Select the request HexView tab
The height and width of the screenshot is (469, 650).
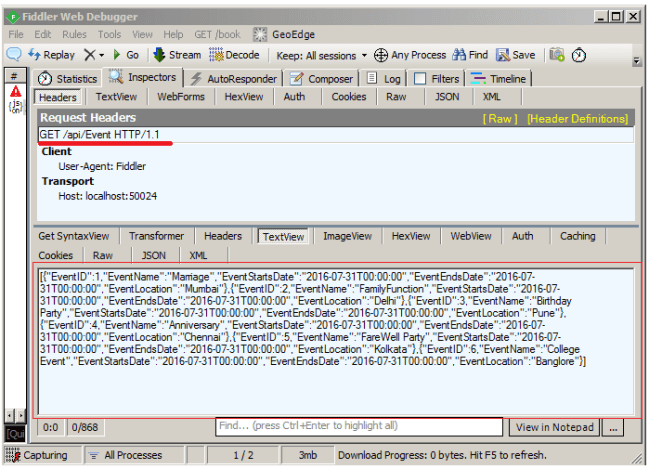[244, 97]
